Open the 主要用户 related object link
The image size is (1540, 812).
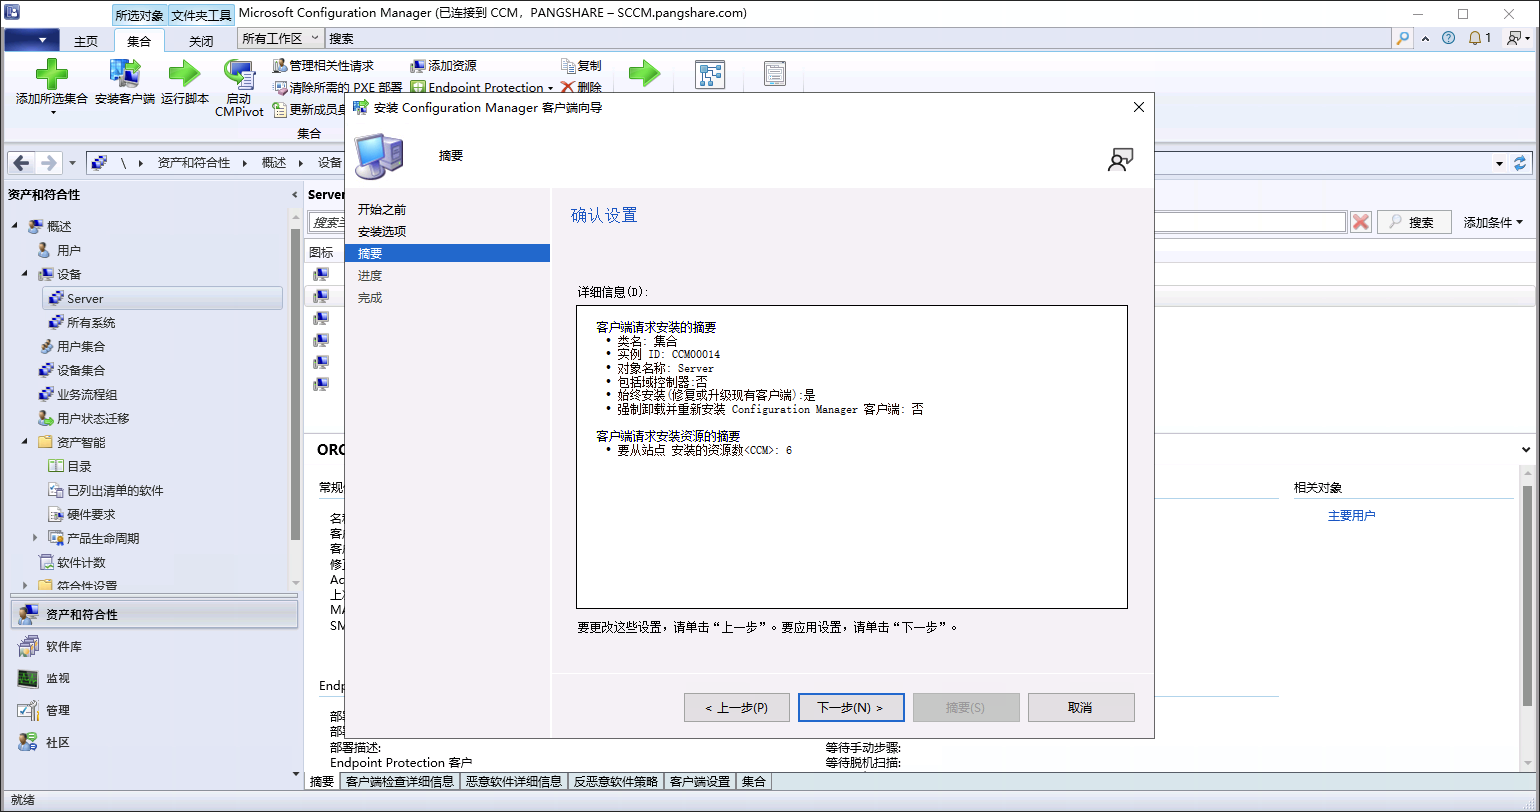pyautogui.click(x=1352, y=515)
